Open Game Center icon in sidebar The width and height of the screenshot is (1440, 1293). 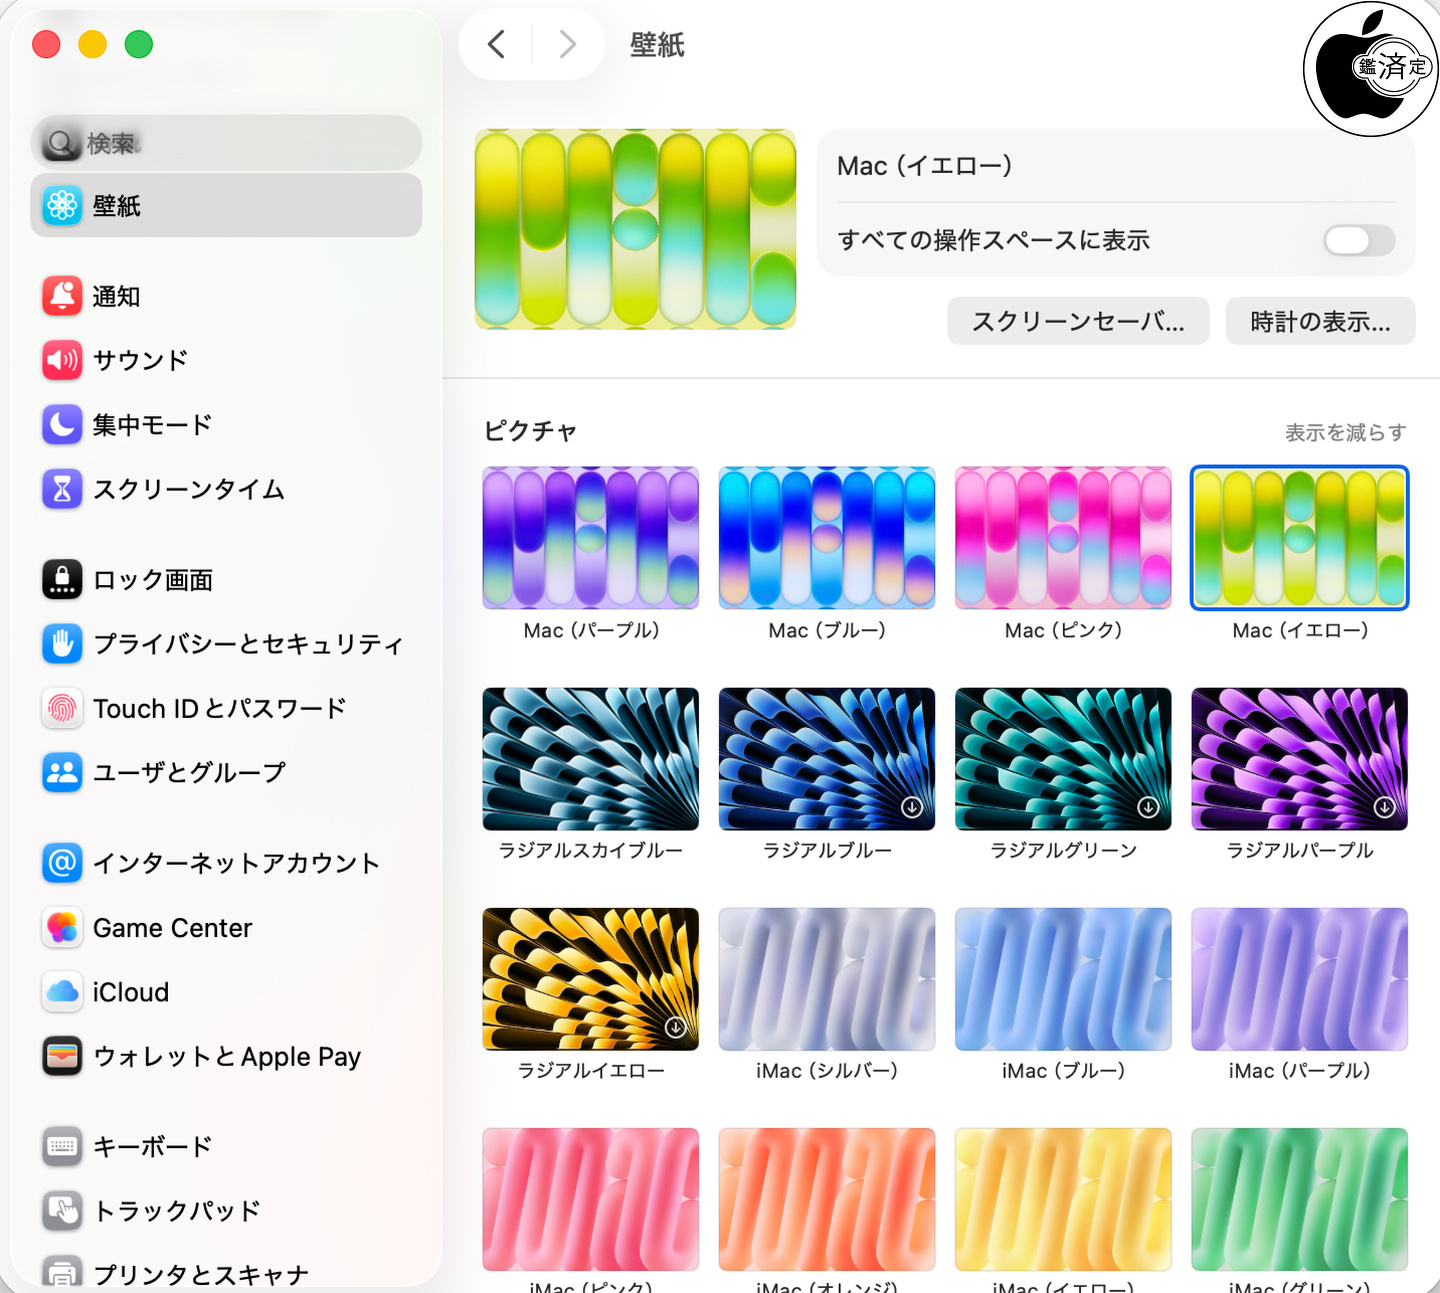pyautogui.click(x=62, y=928)
